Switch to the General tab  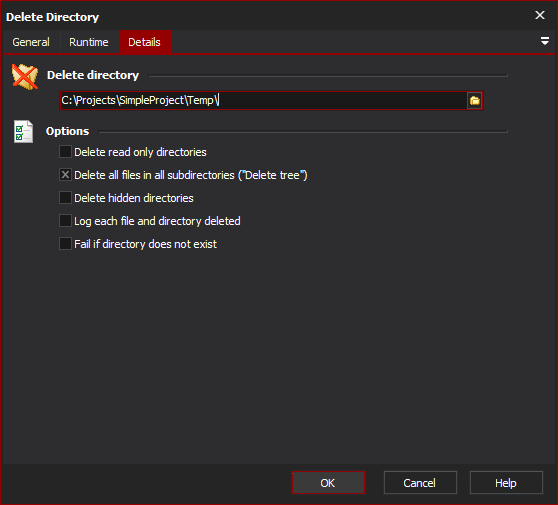pos(31,42)
